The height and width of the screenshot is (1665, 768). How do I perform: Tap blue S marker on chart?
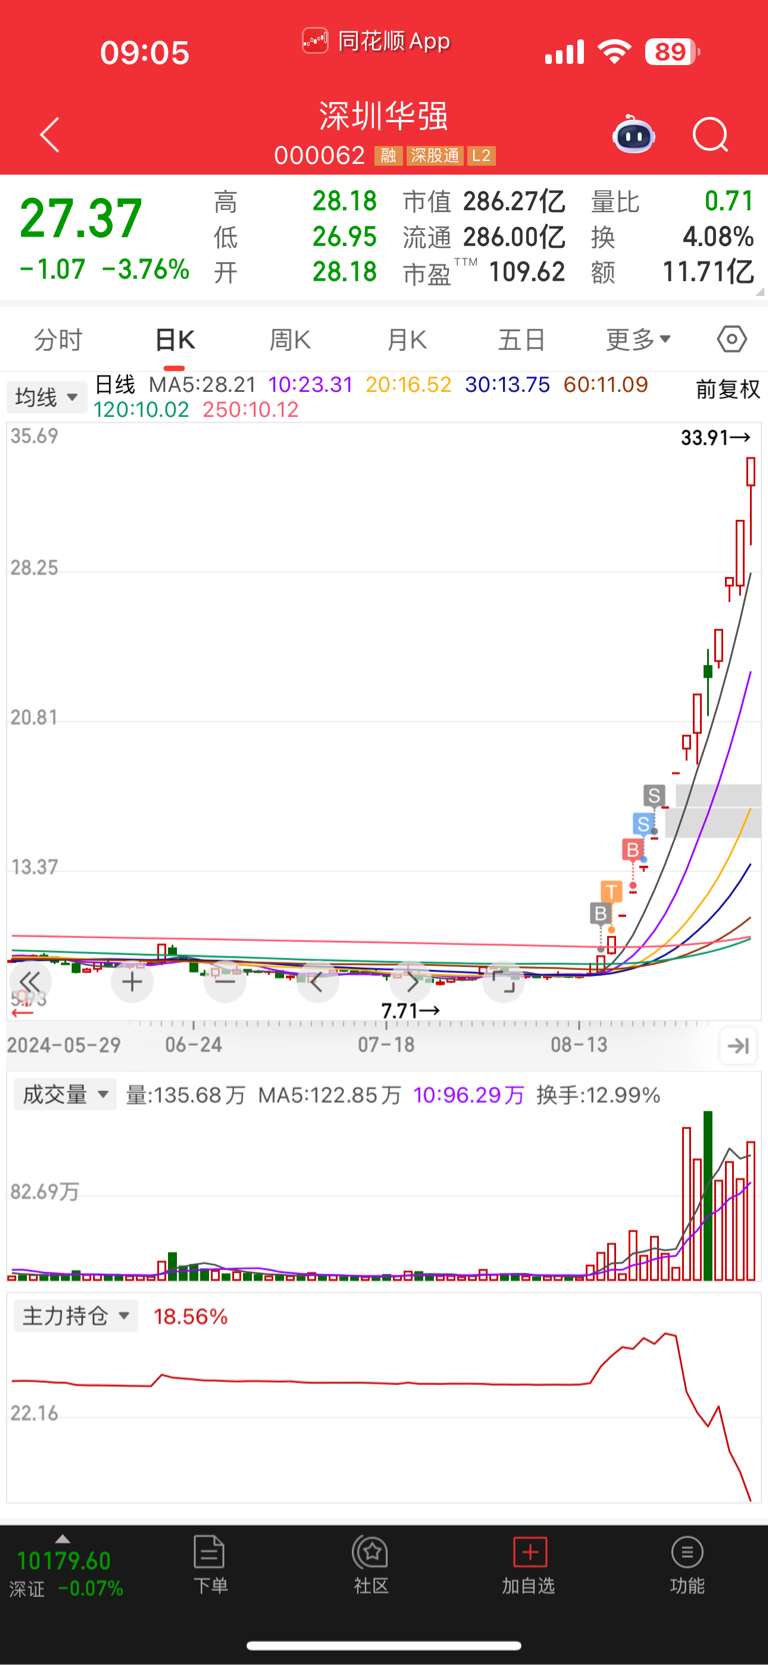[644, 824]
